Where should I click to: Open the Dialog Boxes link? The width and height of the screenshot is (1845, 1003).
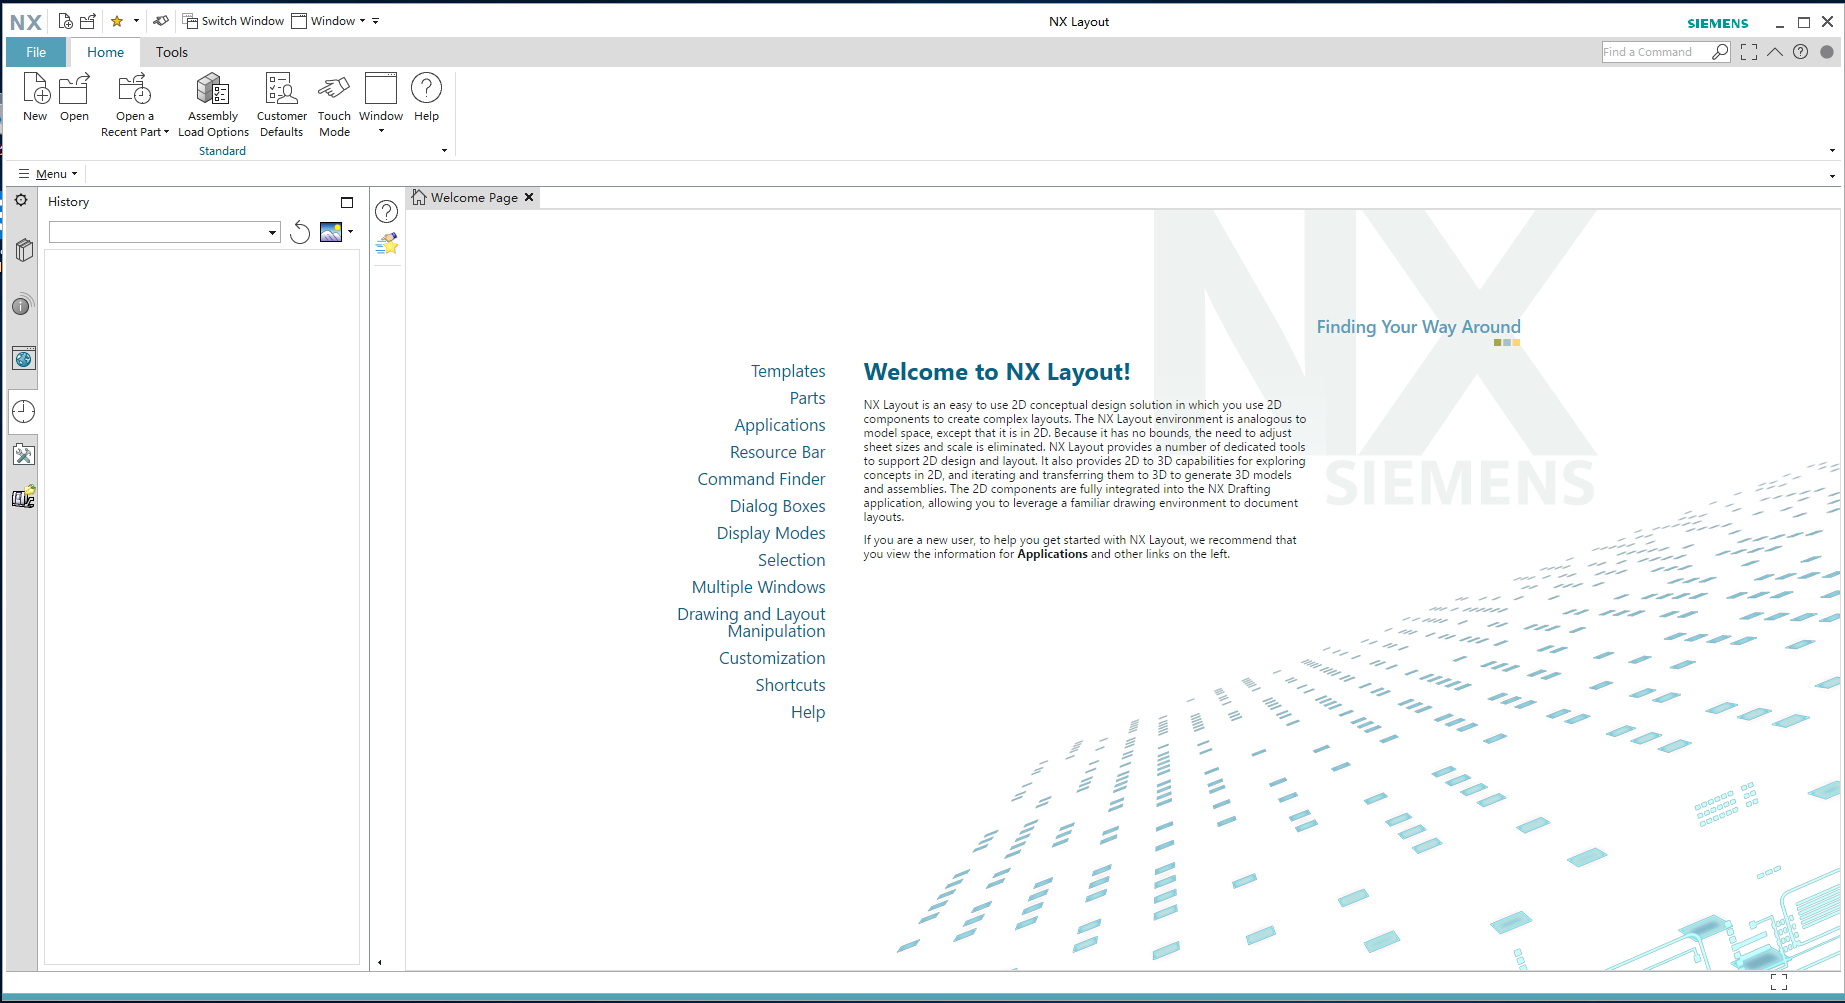(x=777, y=506)
